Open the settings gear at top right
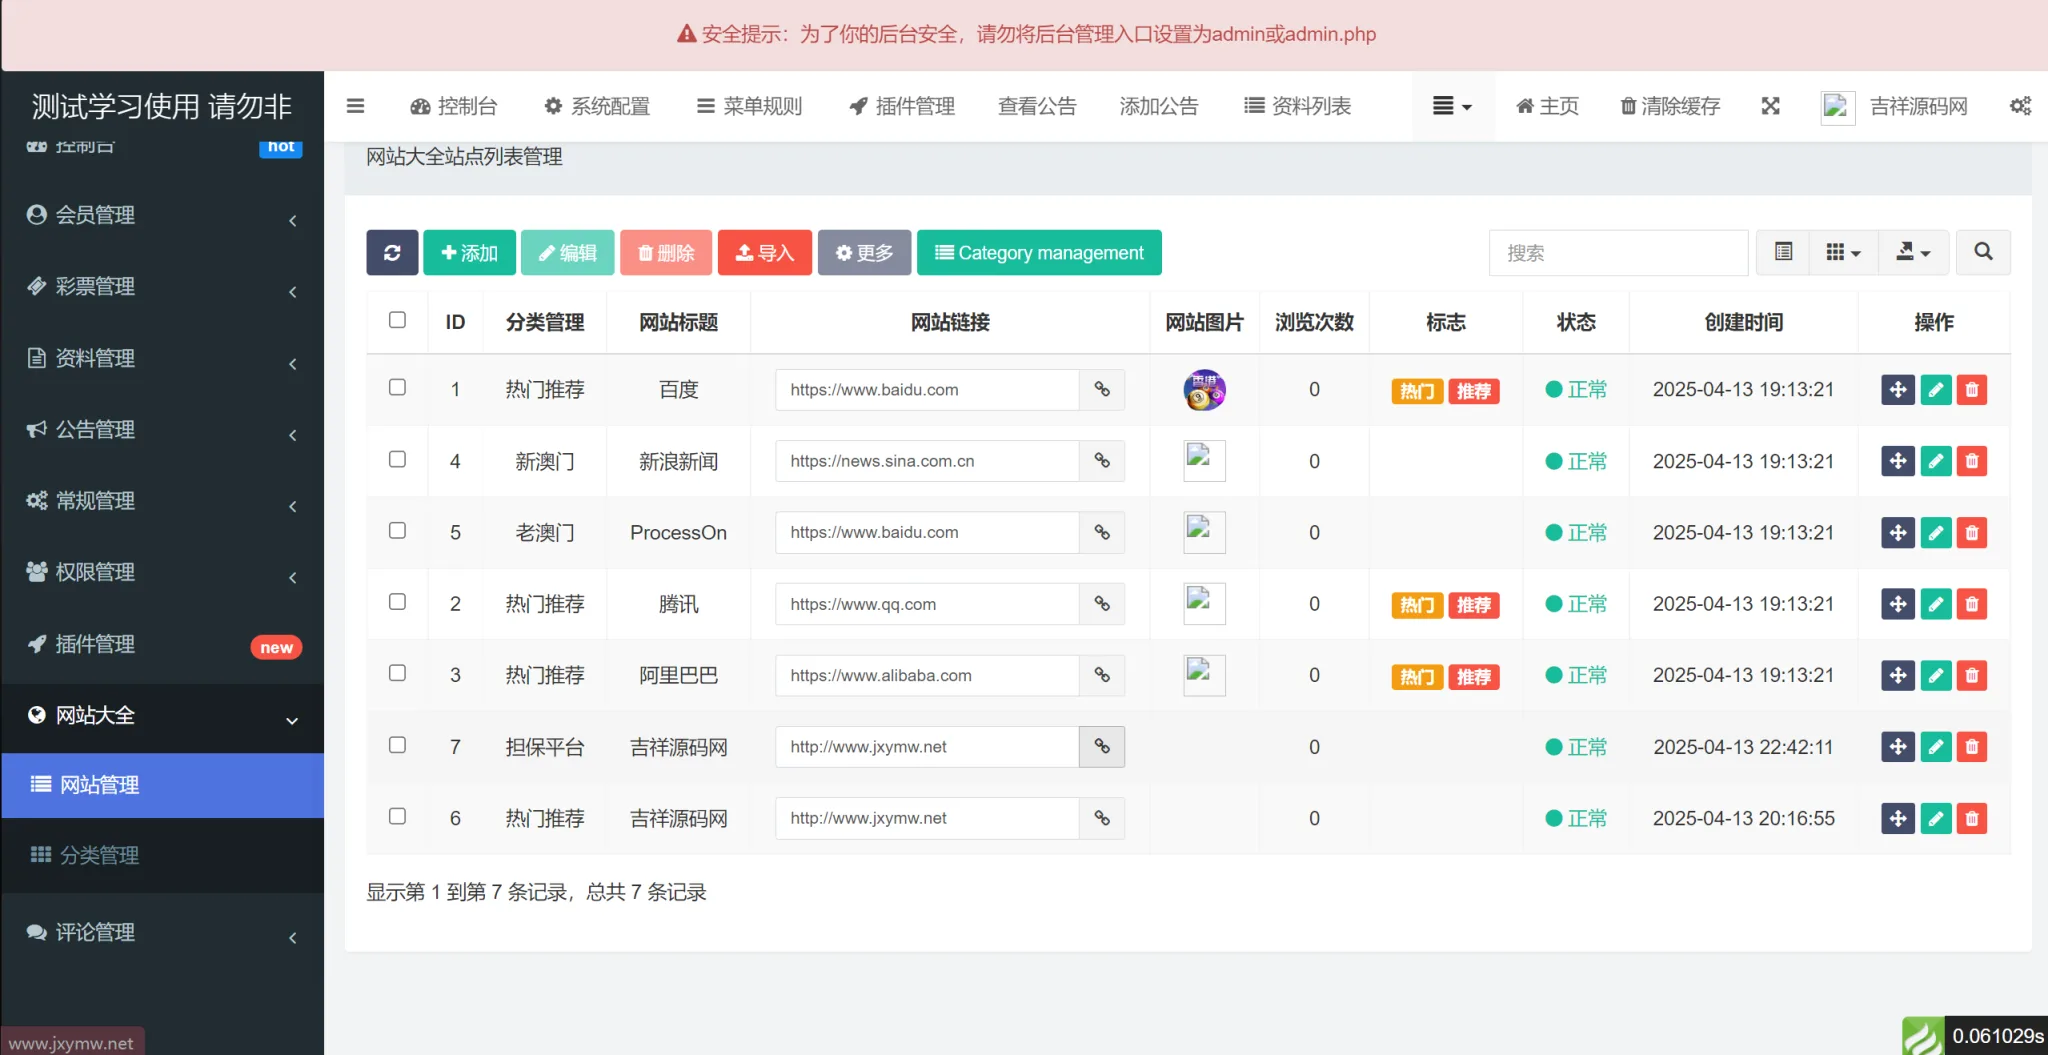The width and height of the screenshot is (2048, 1055). point(2021,106)
